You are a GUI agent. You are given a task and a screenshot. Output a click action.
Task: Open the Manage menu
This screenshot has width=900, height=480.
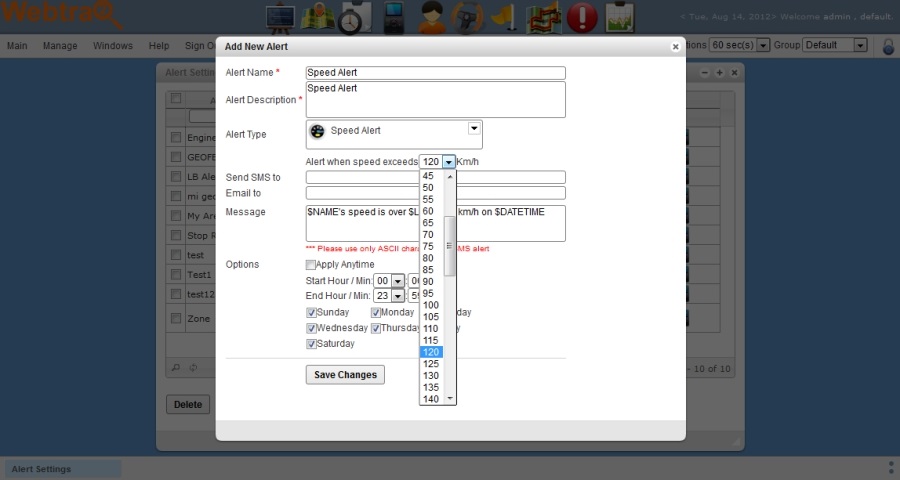[x=60, y=46]
